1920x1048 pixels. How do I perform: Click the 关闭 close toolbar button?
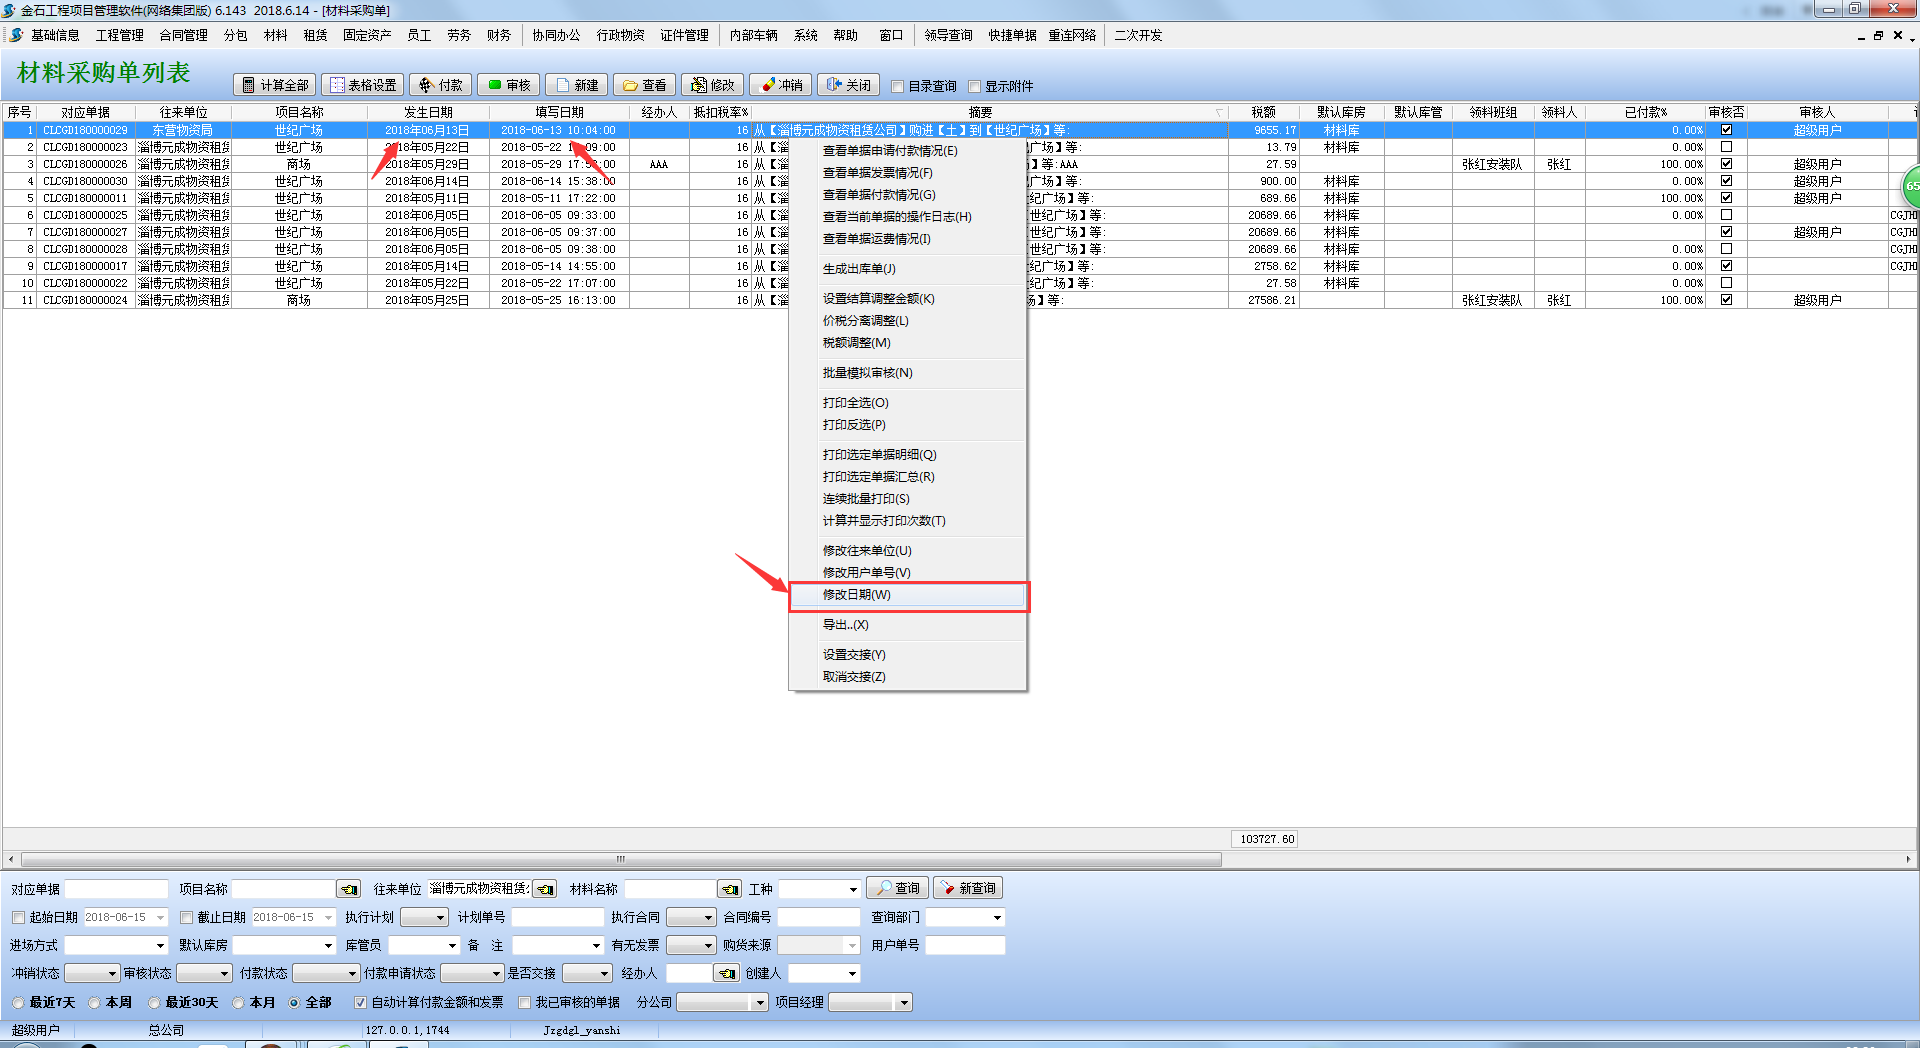(849, 85)
